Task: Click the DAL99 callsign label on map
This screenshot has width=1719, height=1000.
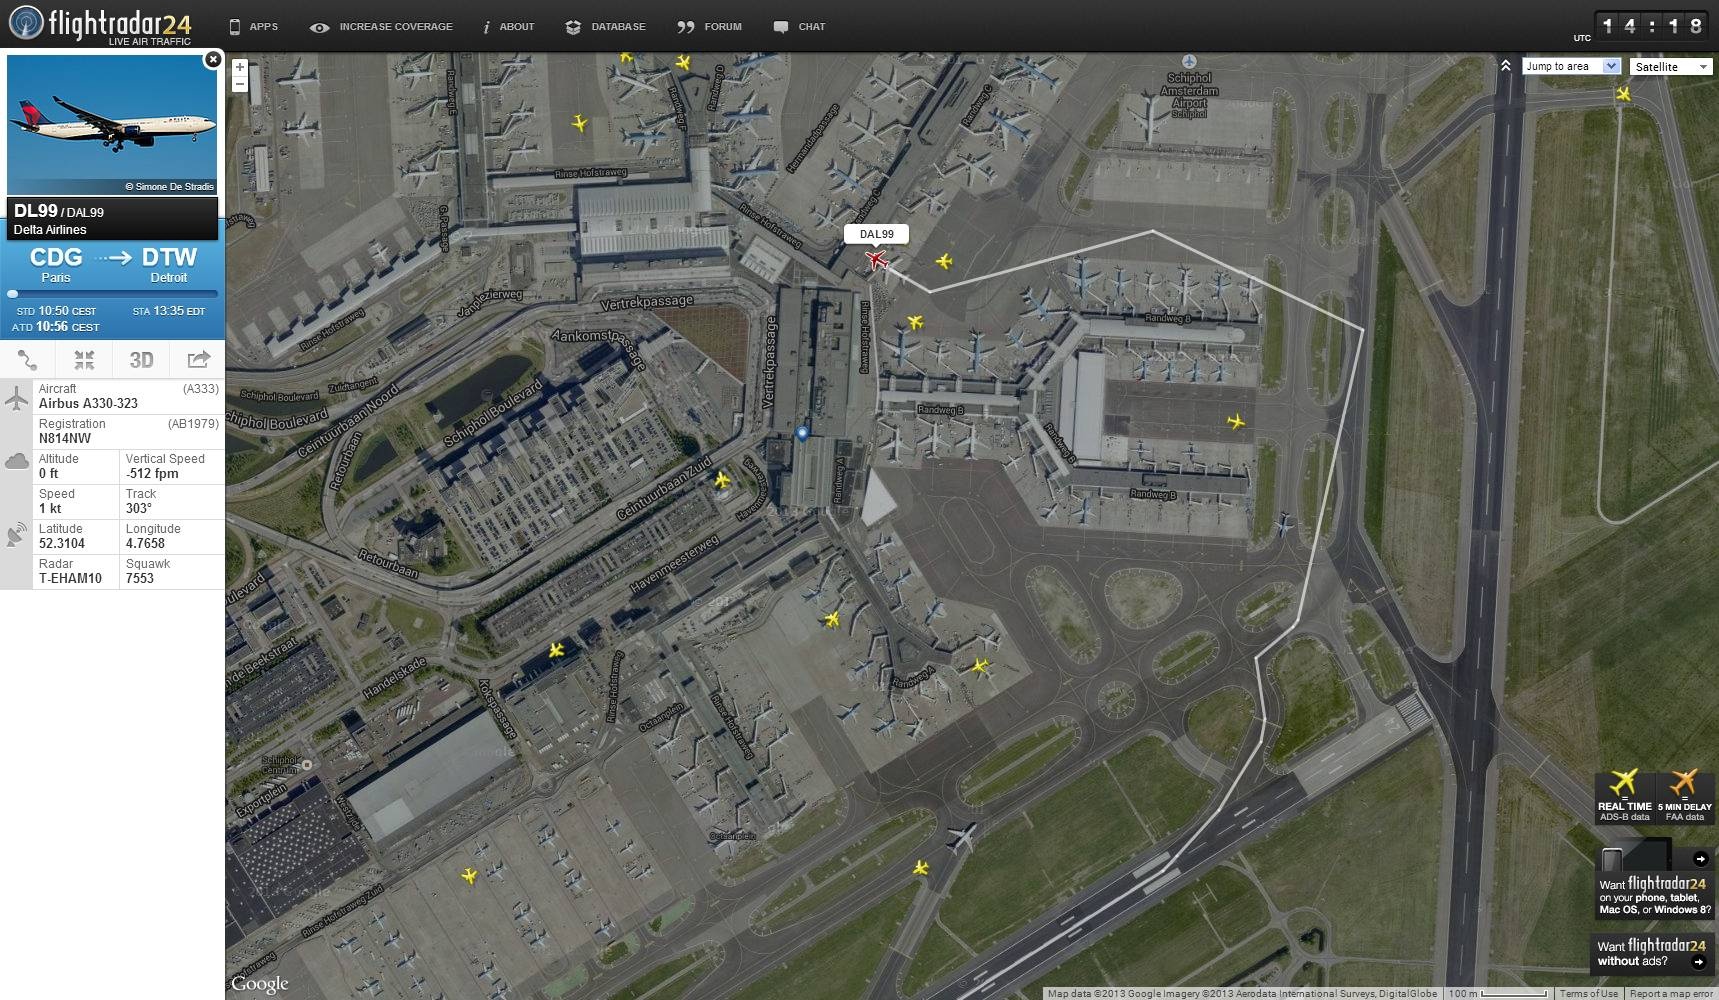Action: coord(876,234)
